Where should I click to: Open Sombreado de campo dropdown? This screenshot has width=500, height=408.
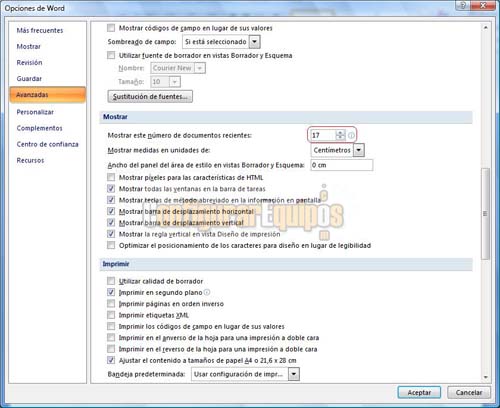tap(255, 42)
